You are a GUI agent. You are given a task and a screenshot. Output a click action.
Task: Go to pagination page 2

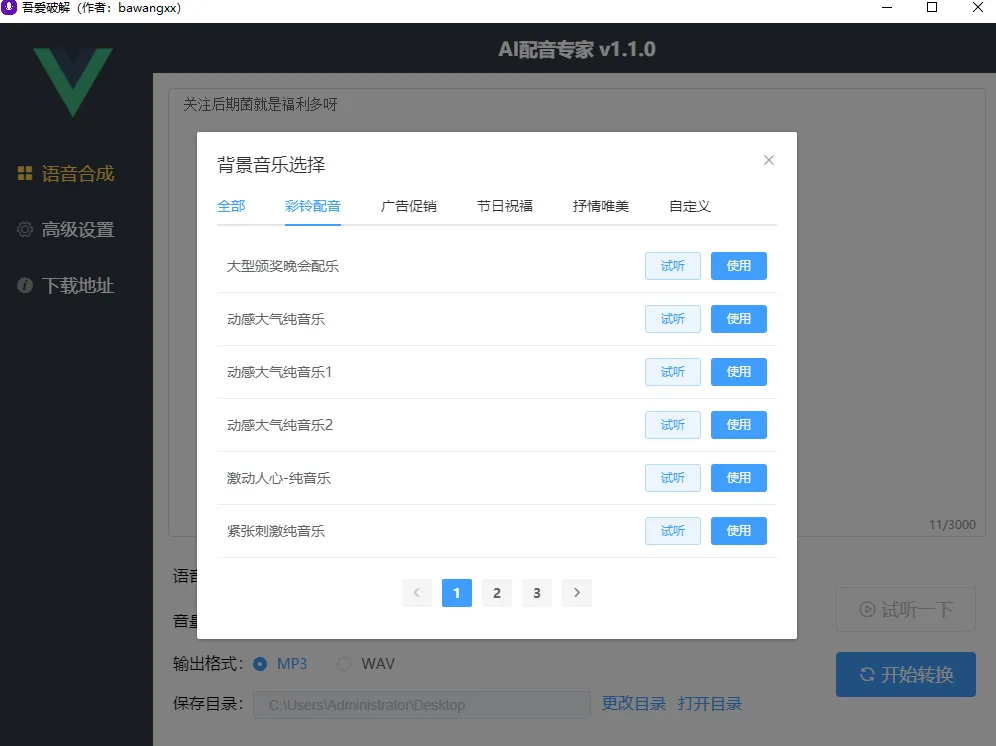tap(497, 593)
